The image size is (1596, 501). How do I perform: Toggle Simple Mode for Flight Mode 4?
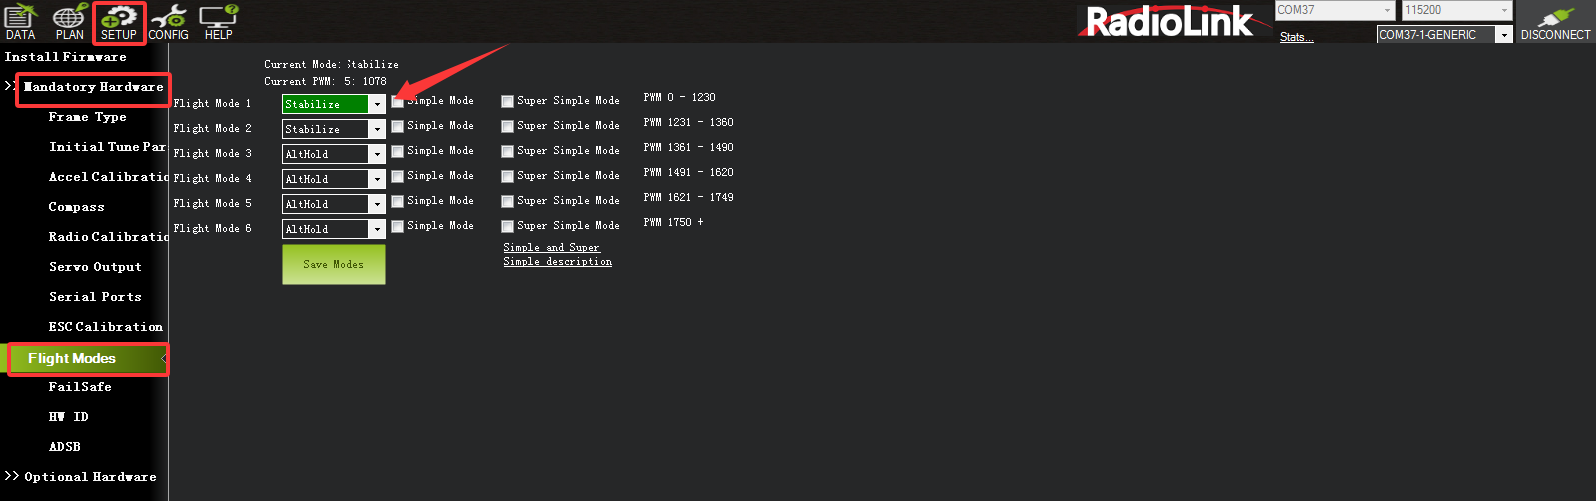pyautogui.click(x=398, y=177)
